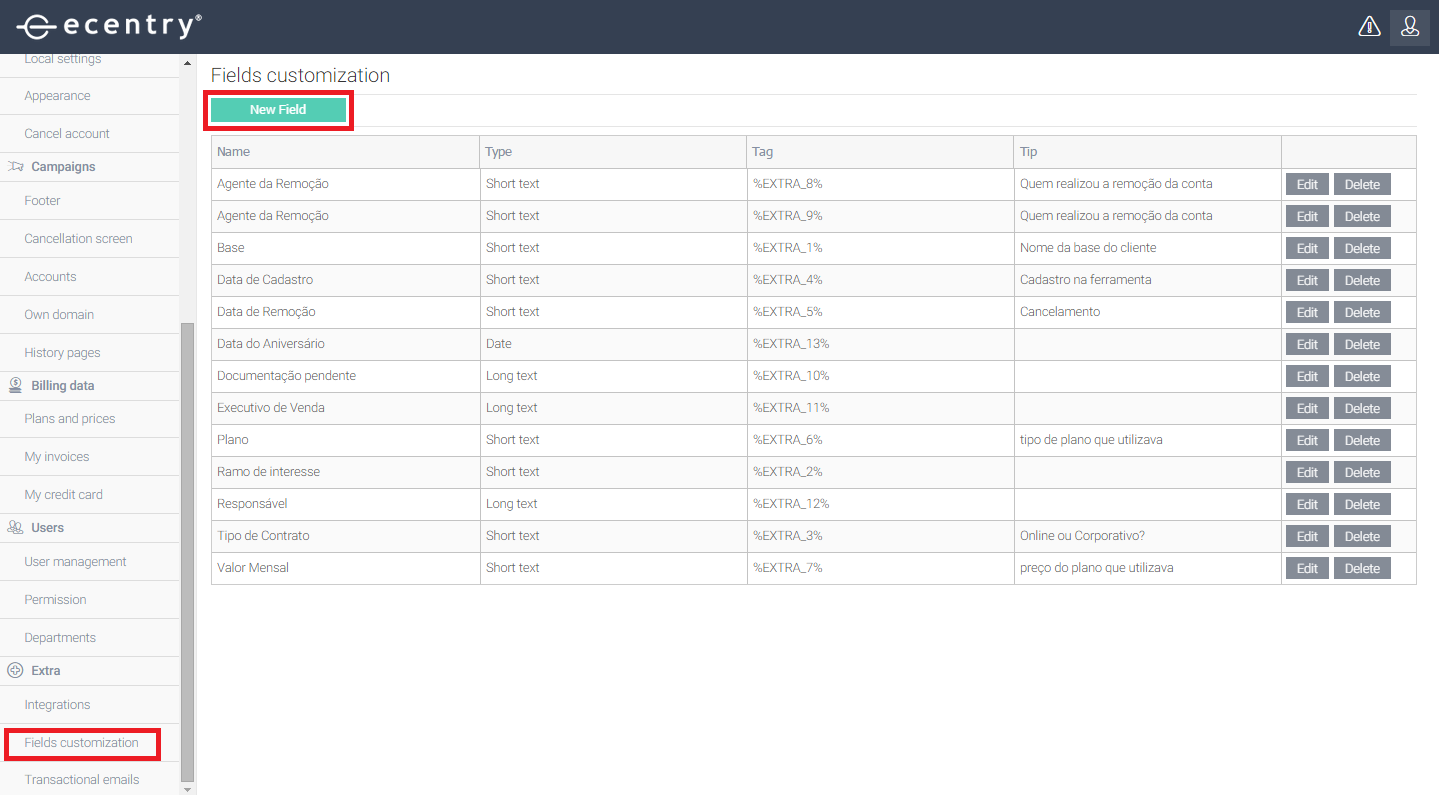This screenshot has height=795, width=1439.
Task: Select Plans and prices menu item
Action: (x=69, y=419)
